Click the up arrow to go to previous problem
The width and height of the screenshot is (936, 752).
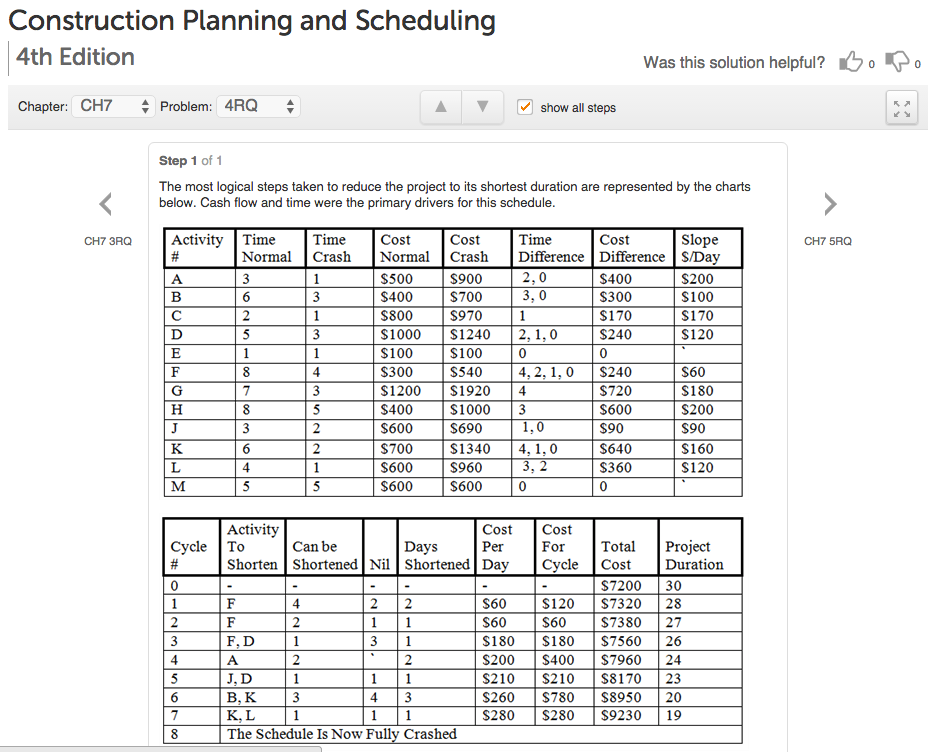(x=440, y=106)
